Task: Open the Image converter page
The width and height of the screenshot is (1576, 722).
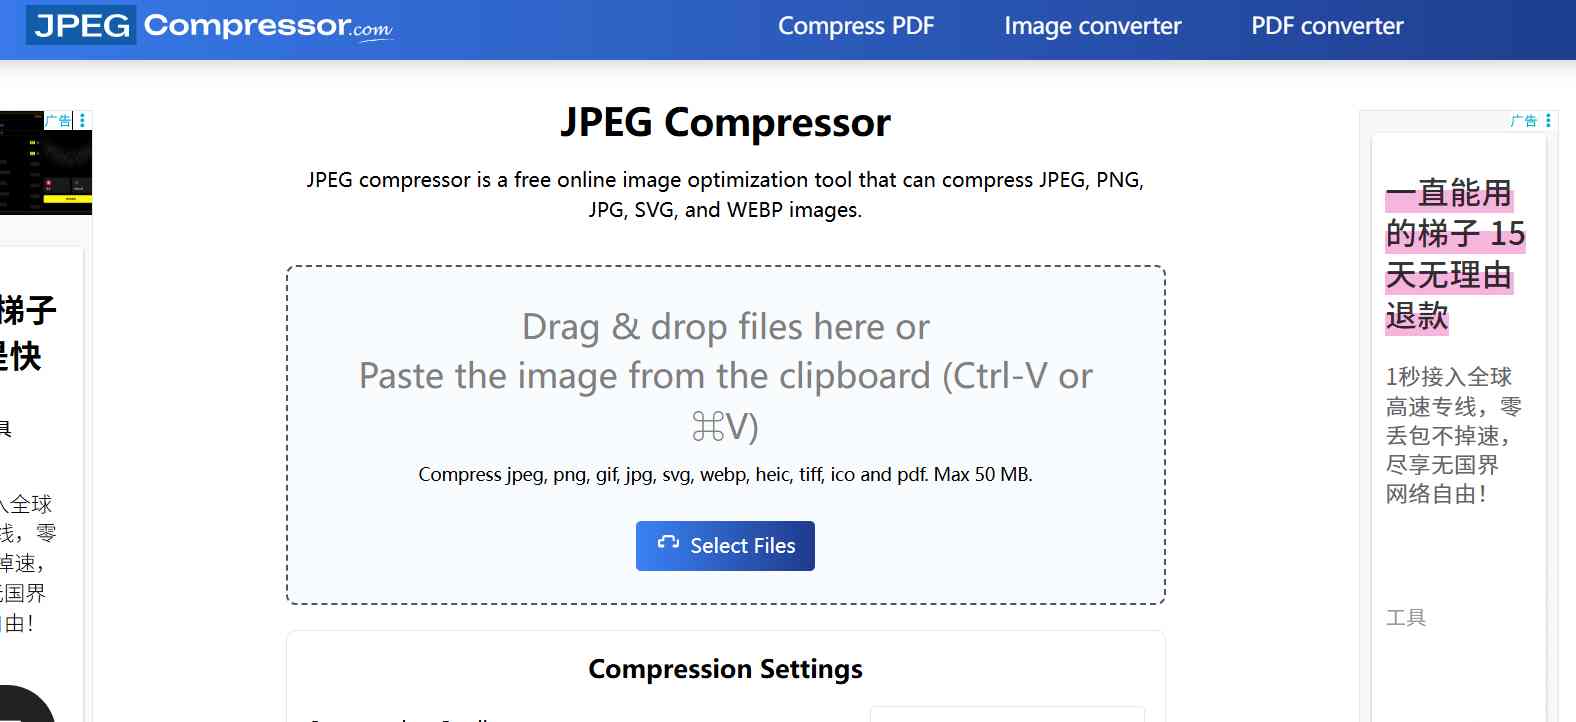Action: click(x=1091, y=26)
